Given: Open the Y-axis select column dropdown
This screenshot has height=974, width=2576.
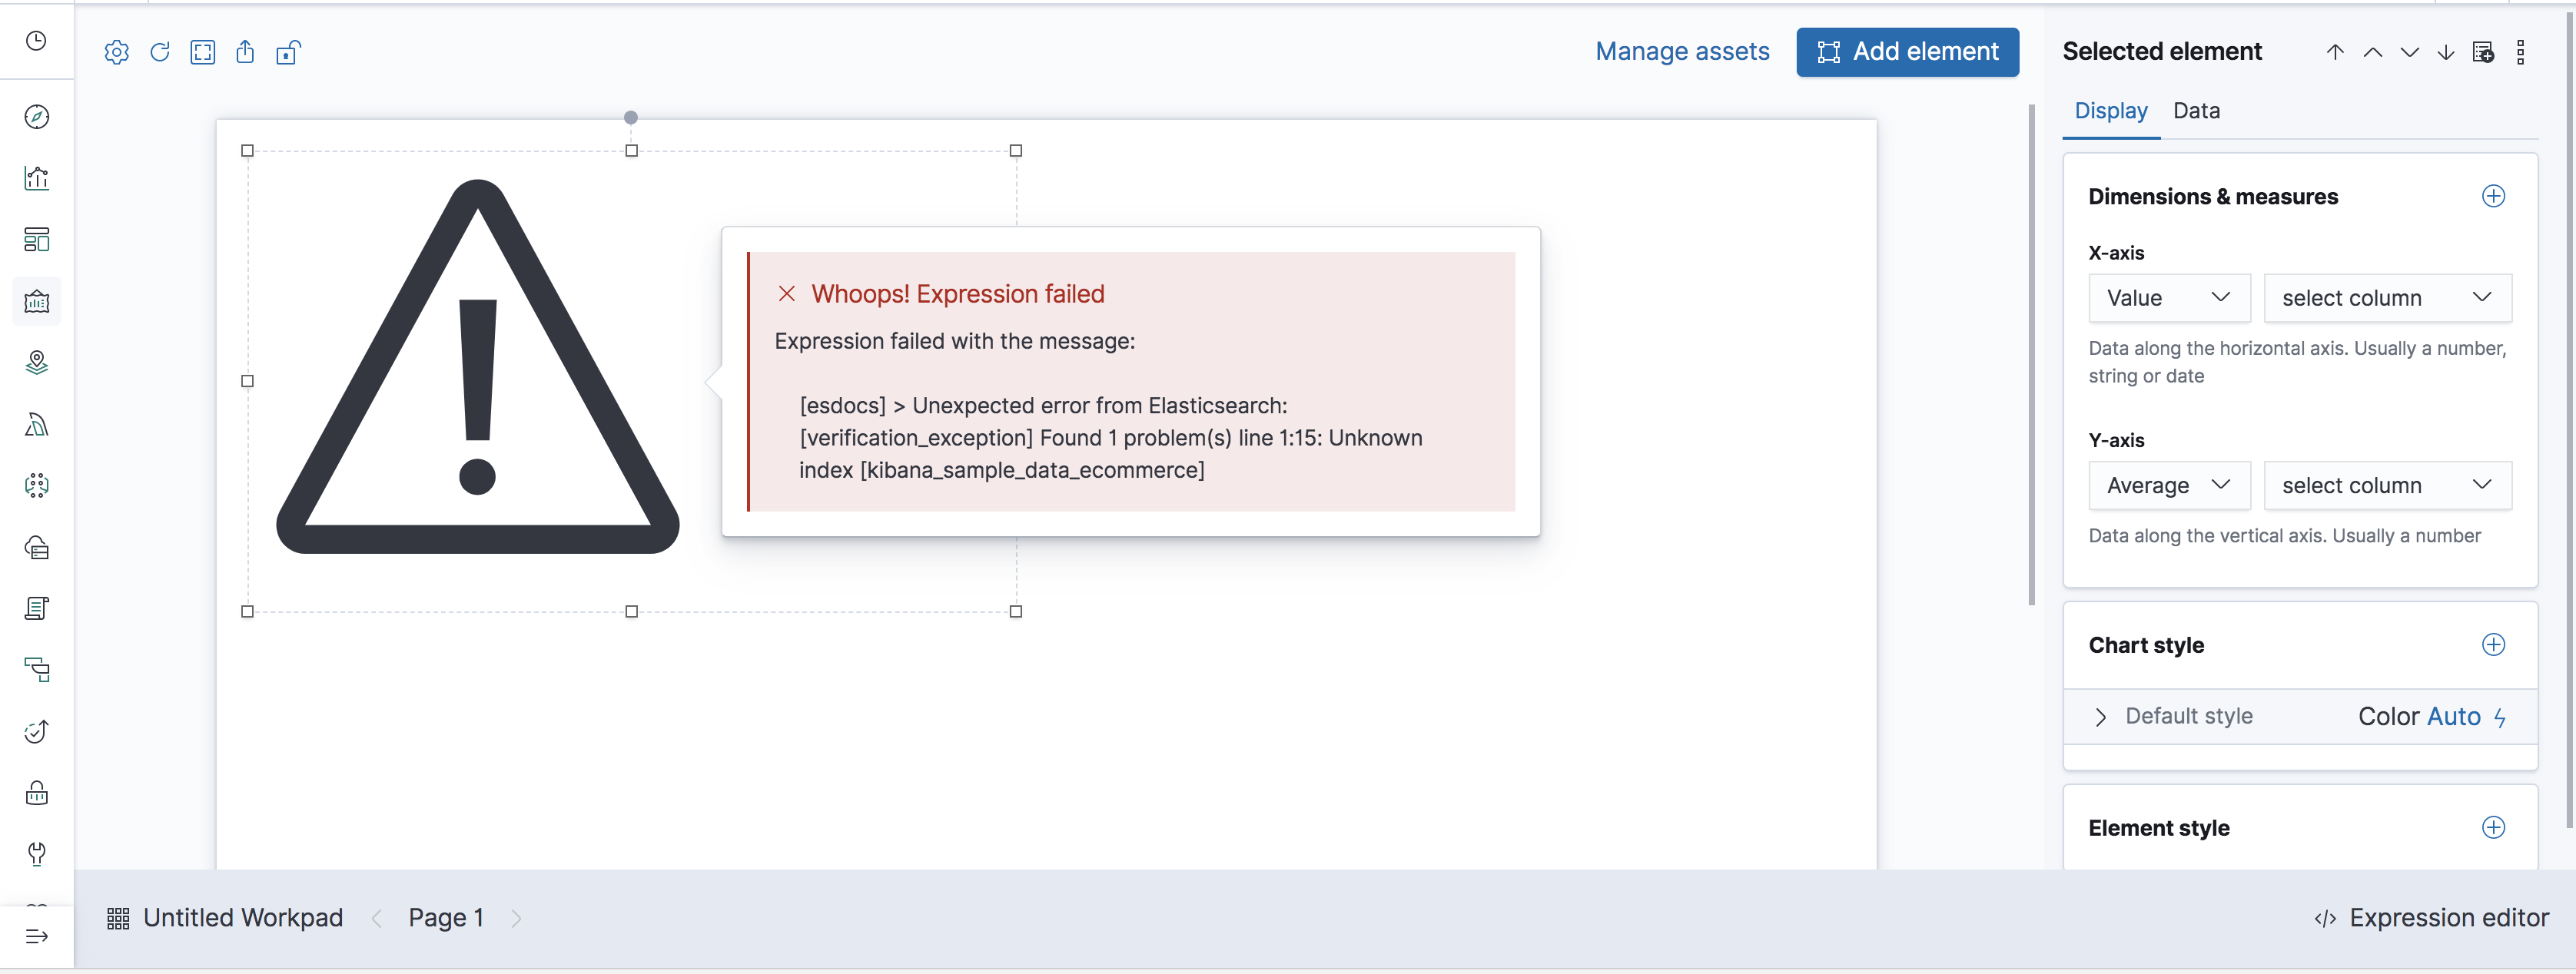Looking at the screenshot, I should pos(2387,485).
